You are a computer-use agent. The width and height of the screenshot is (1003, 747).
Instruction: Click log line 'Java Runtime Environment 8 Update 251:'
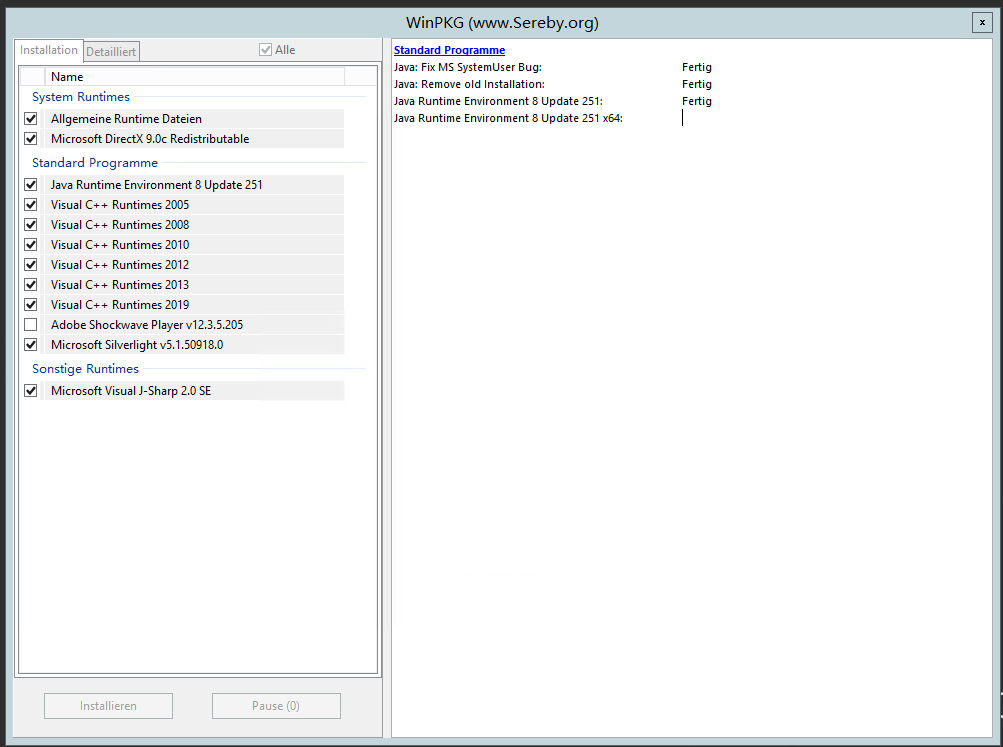point(498,101)
